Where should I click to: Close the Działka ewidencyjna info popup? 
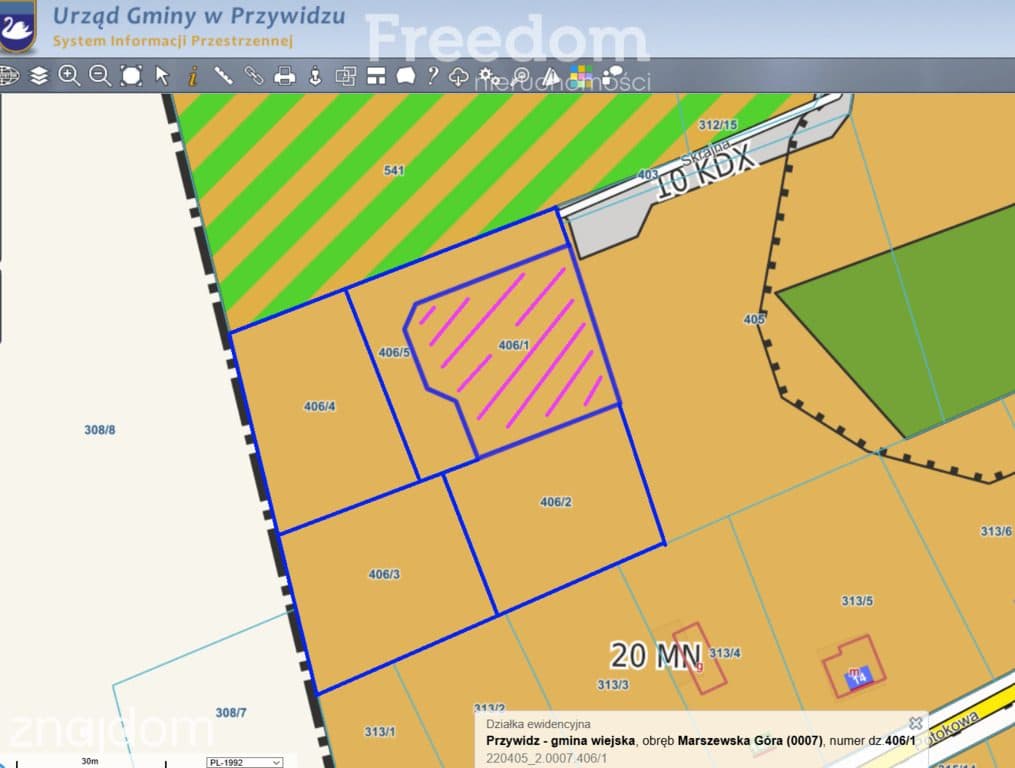point(915,723)
